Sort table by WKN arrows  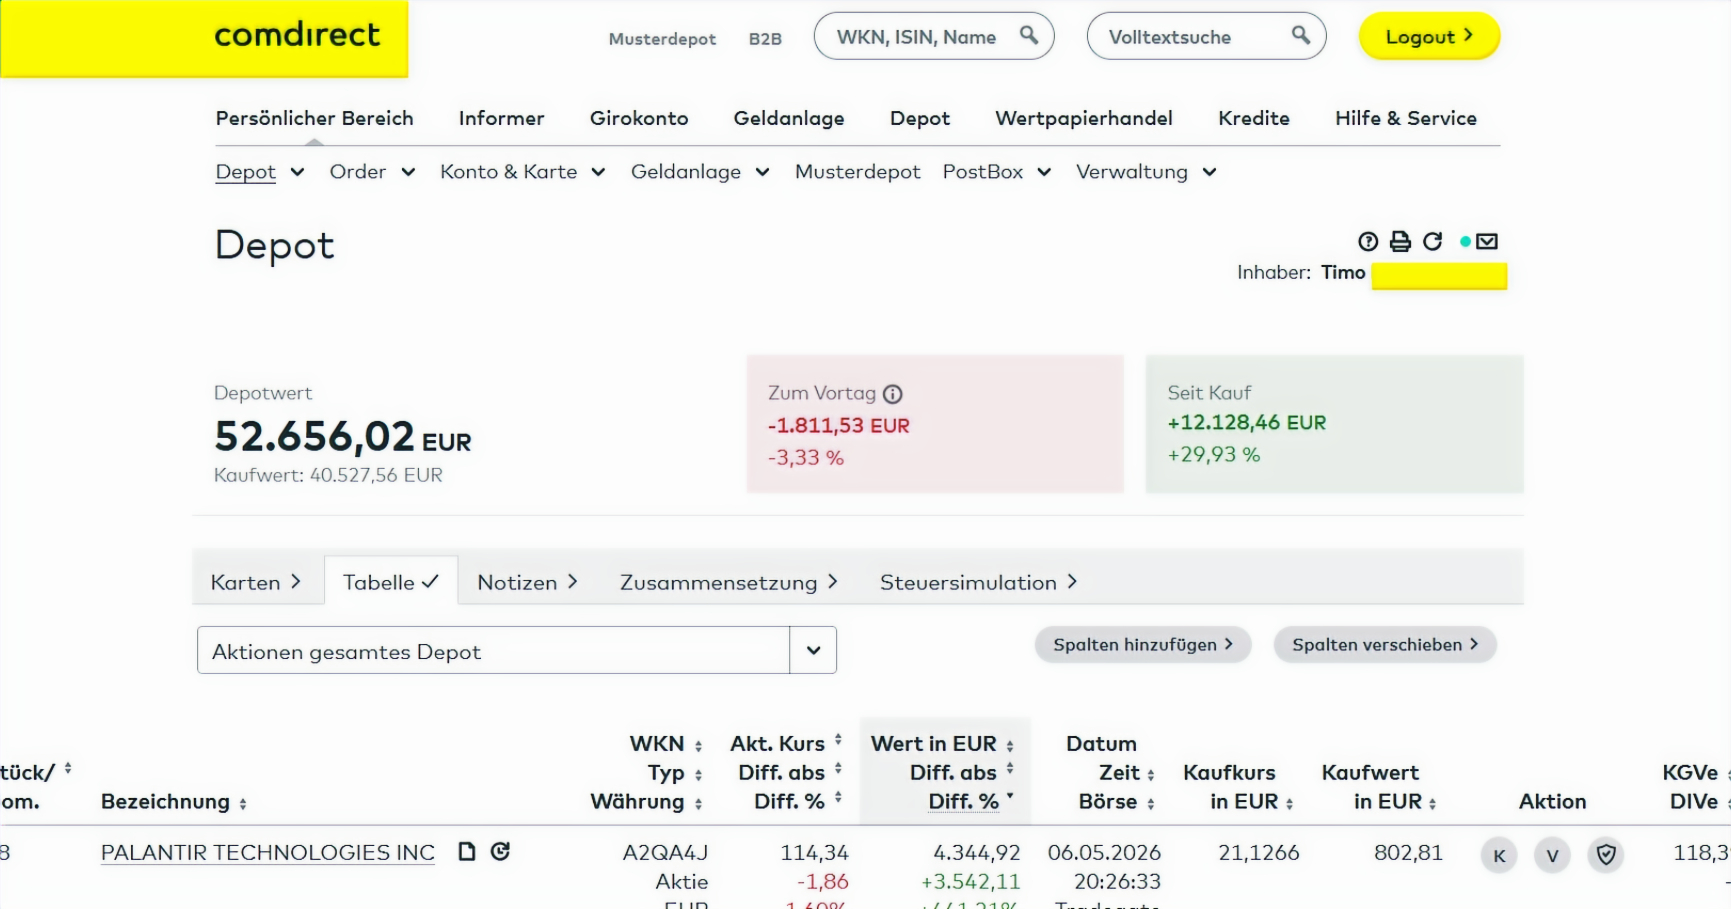(698, 745)
